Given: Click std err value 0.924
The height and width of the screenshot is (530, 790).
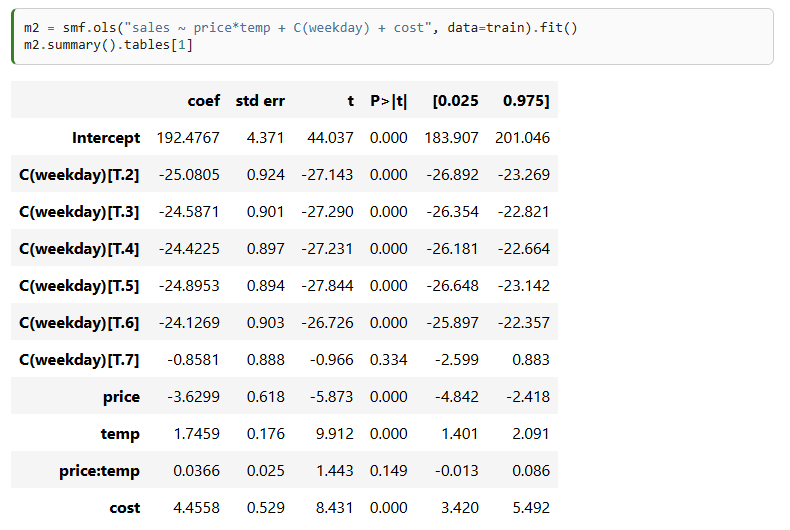Looking at the screenshot, I should click(266, 175).
